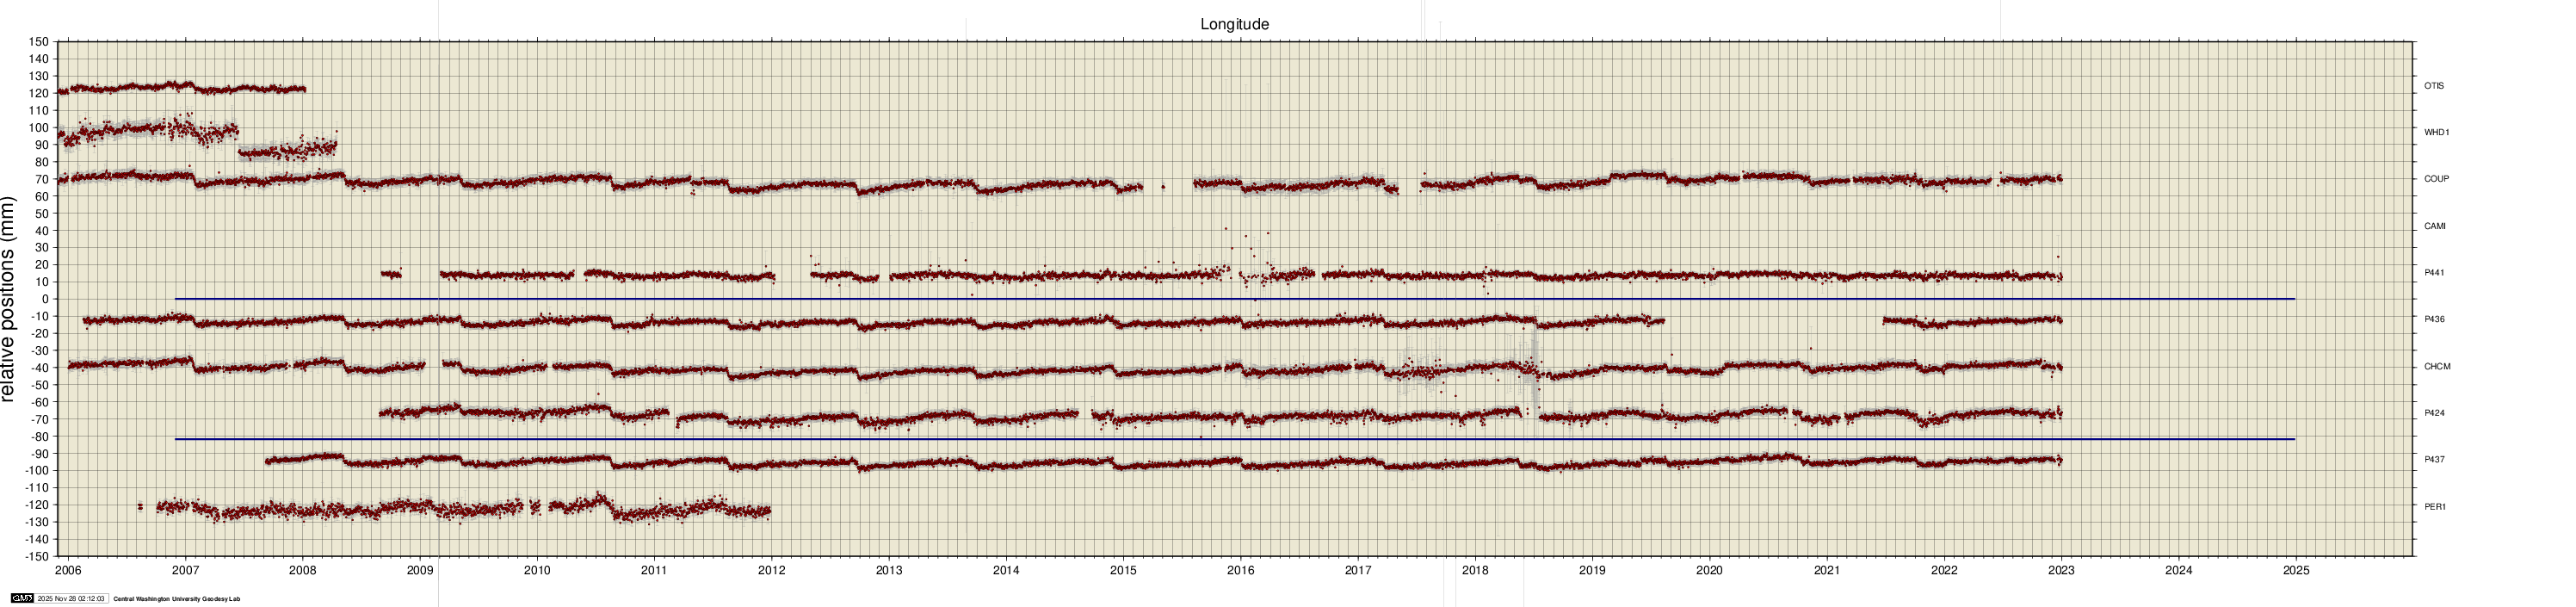Click the P424 station label

[x=2434, y=413]
